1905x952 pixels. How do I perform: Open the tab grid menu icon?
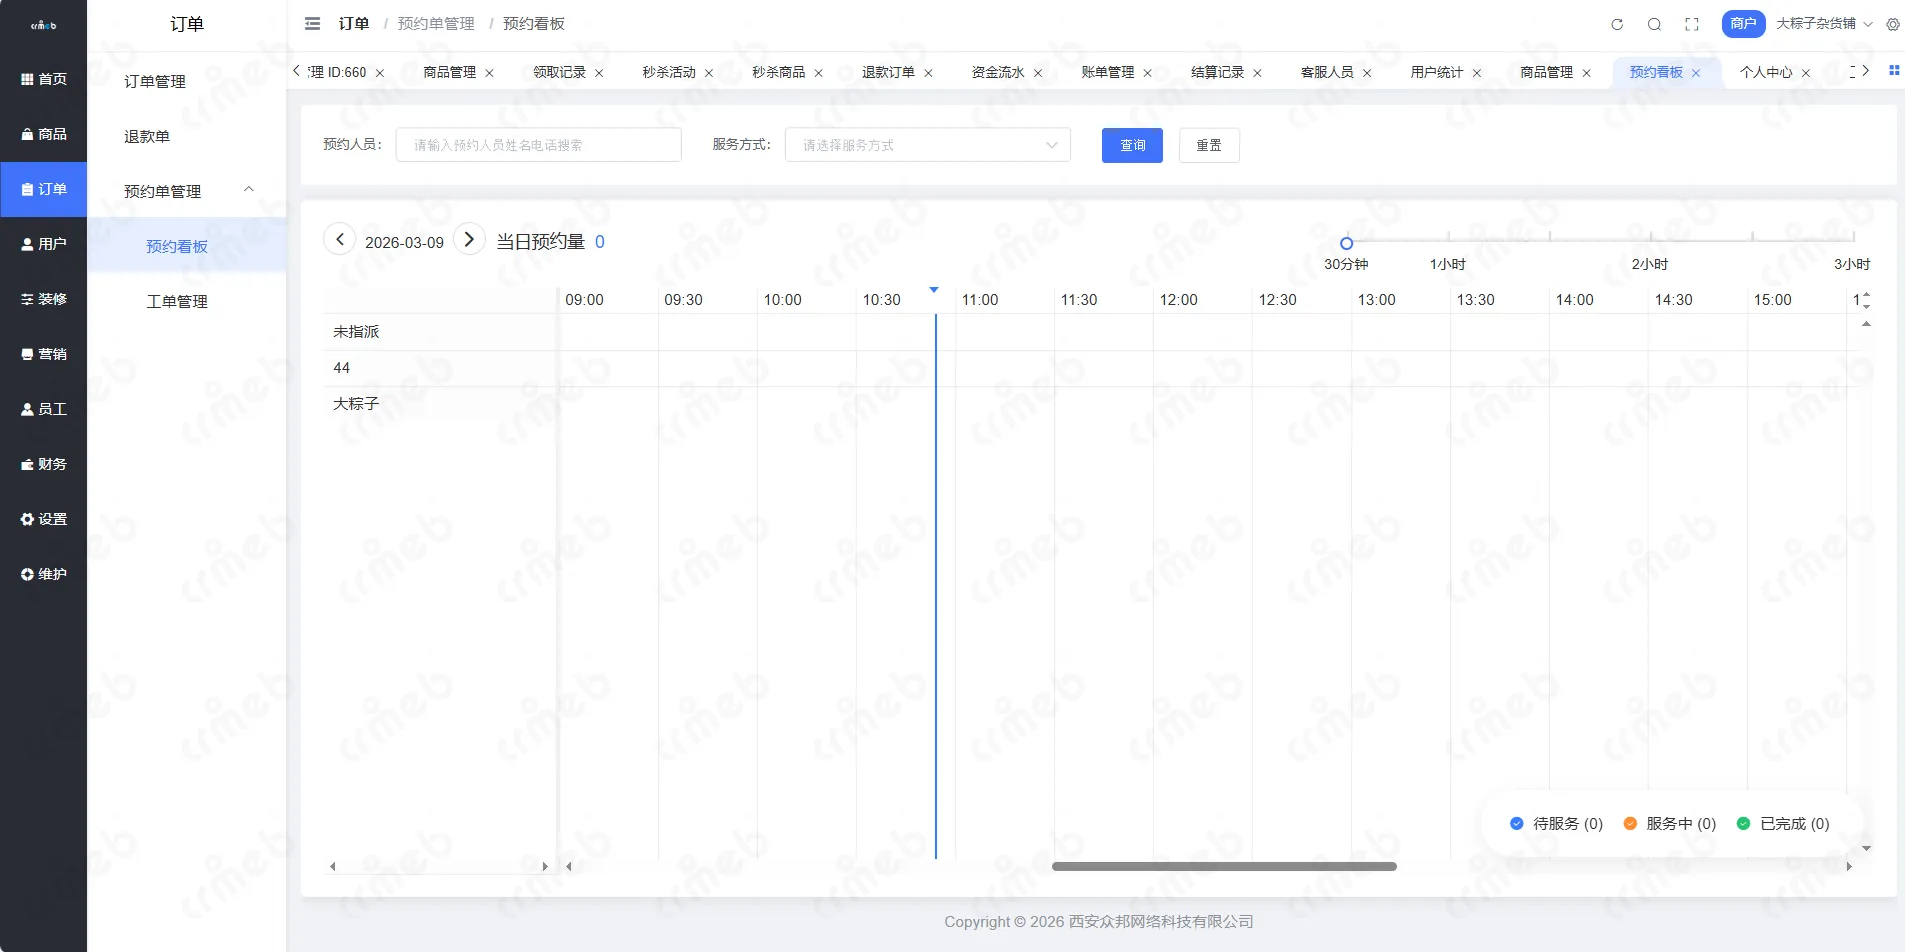point(1894,70)
